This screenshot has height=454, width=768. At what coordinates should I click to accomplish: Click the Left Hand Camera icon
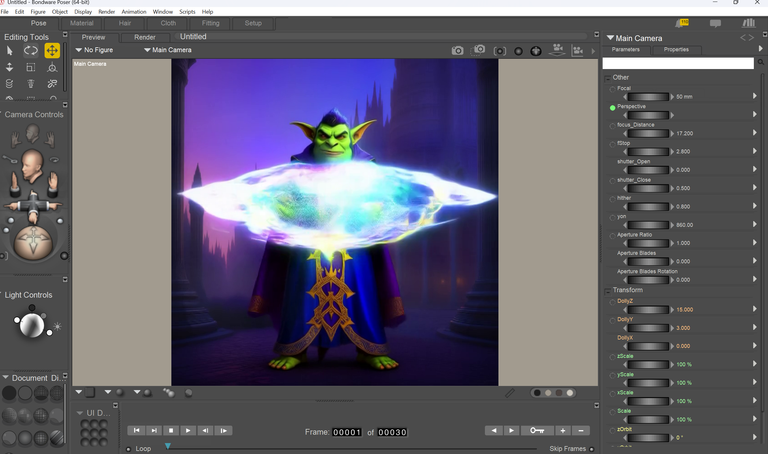pyautogui.click(x=16, y=139)
